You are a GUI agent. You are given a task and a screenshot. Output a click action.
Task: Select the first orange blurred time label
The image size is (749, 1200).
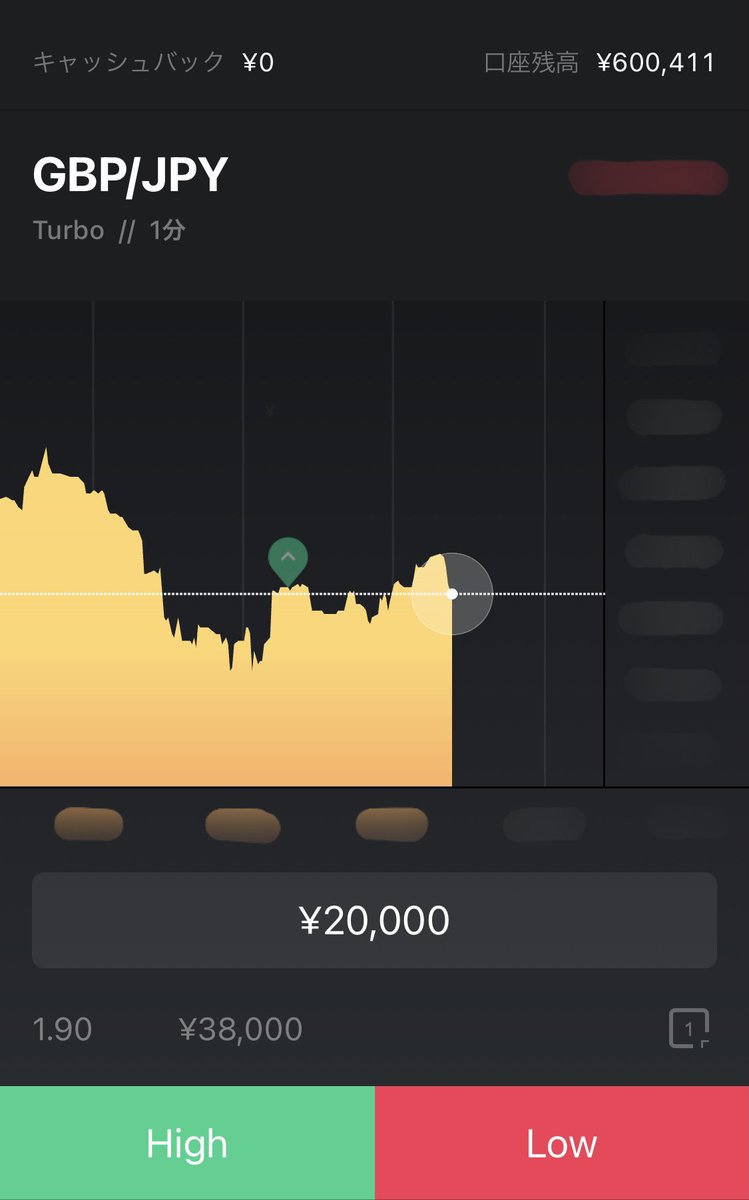[x=88, y=824]
